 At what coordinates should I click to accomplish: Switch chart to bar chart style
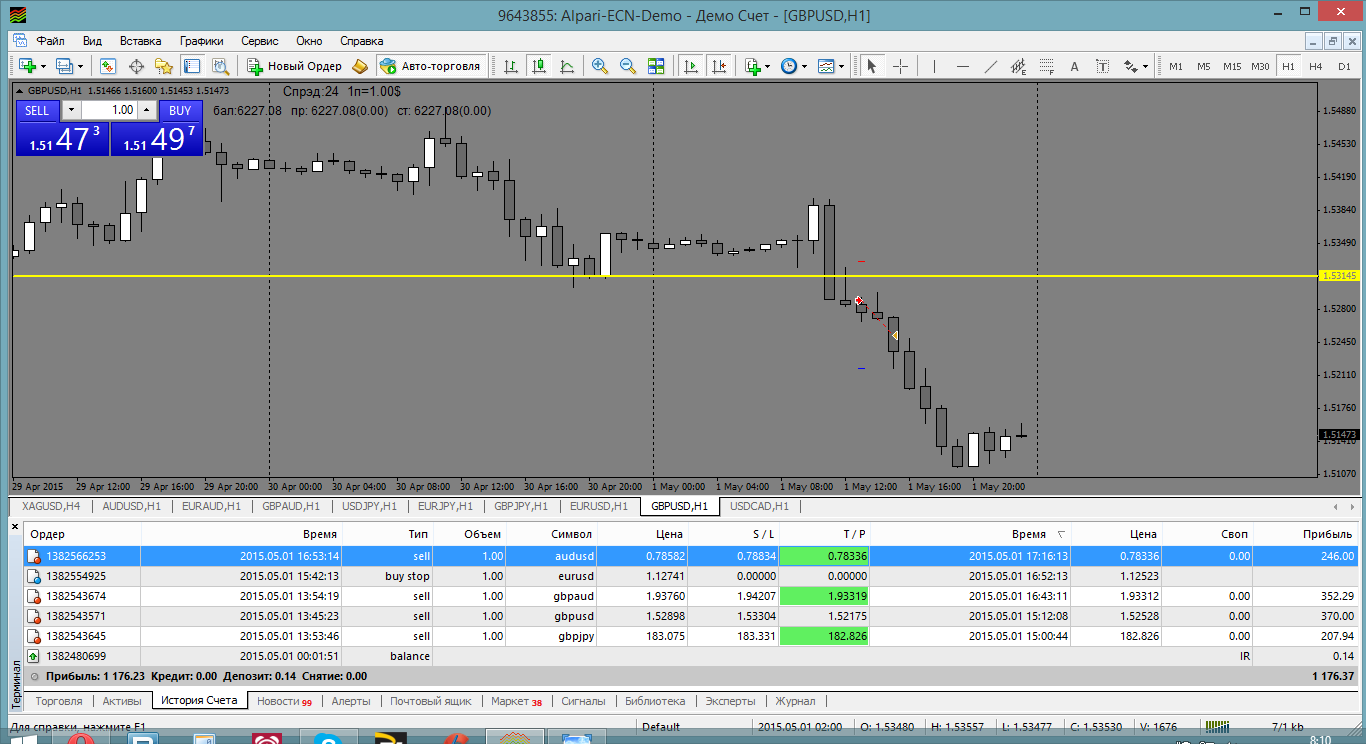click(511, 66)
